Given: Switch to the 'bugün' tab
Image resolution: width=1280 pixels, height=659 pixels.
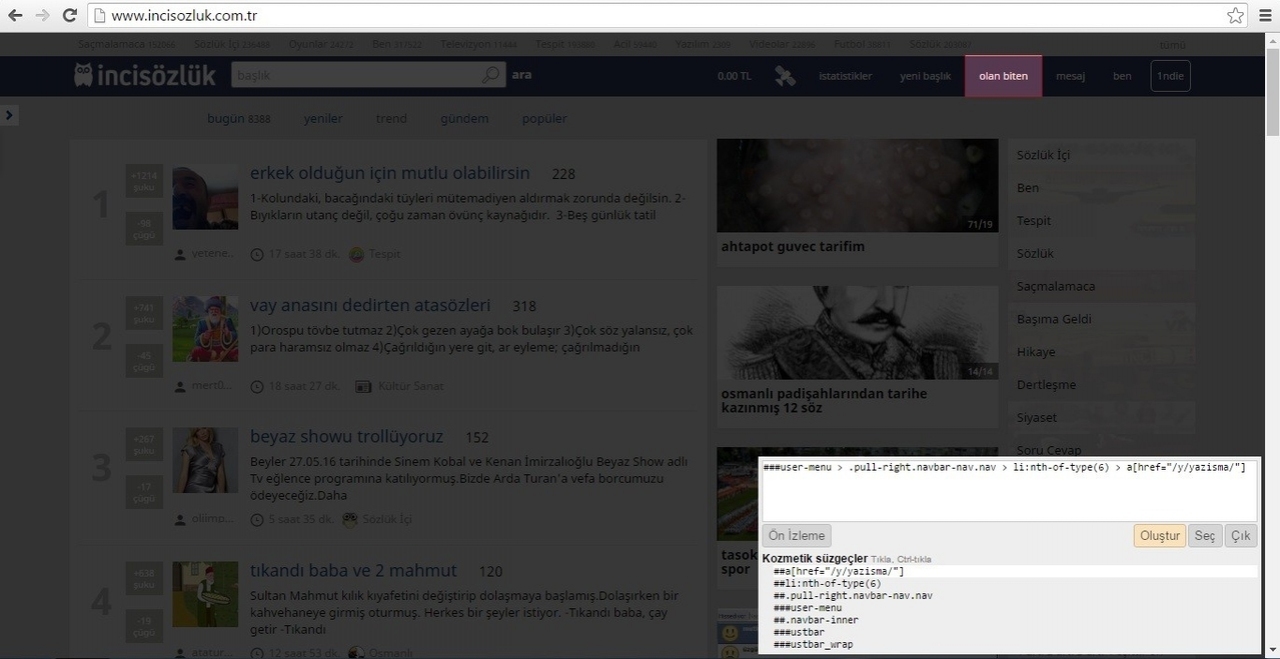Looking at the screenshot, I should (239, 118).
